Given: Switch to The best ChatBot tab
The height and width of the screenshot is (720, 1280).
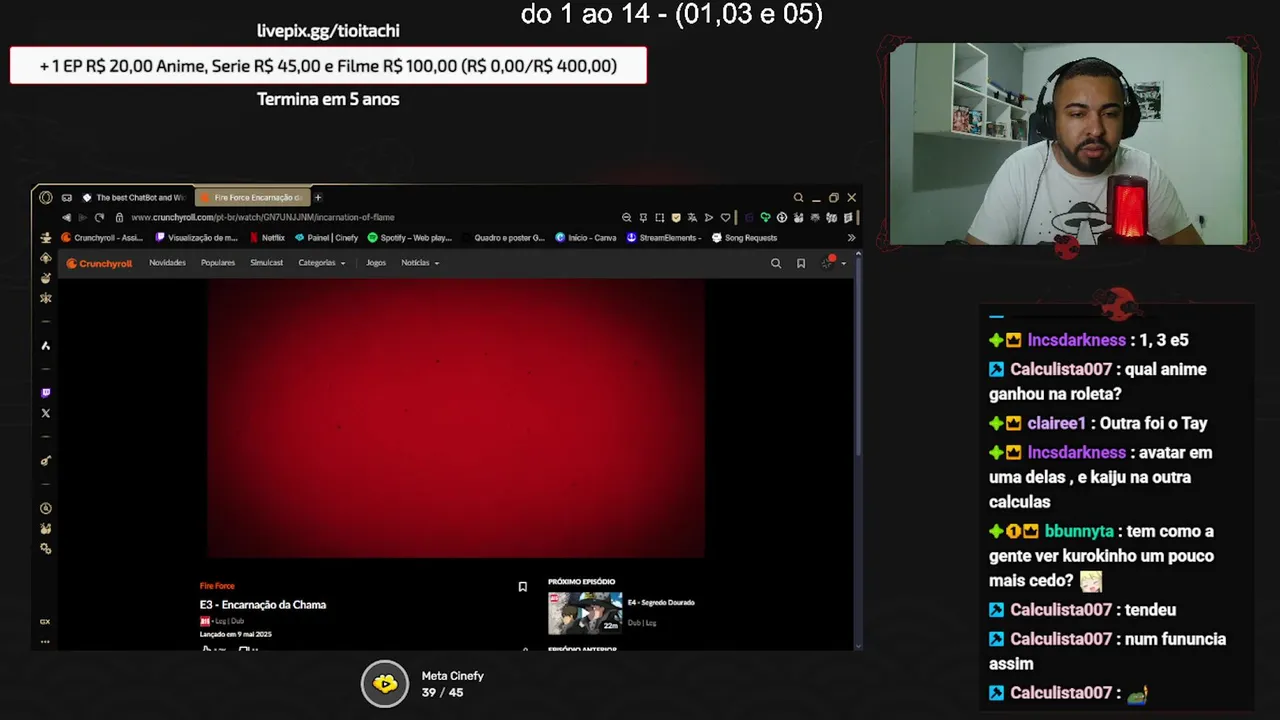Looking at the screenshot, I should [135, 197].
